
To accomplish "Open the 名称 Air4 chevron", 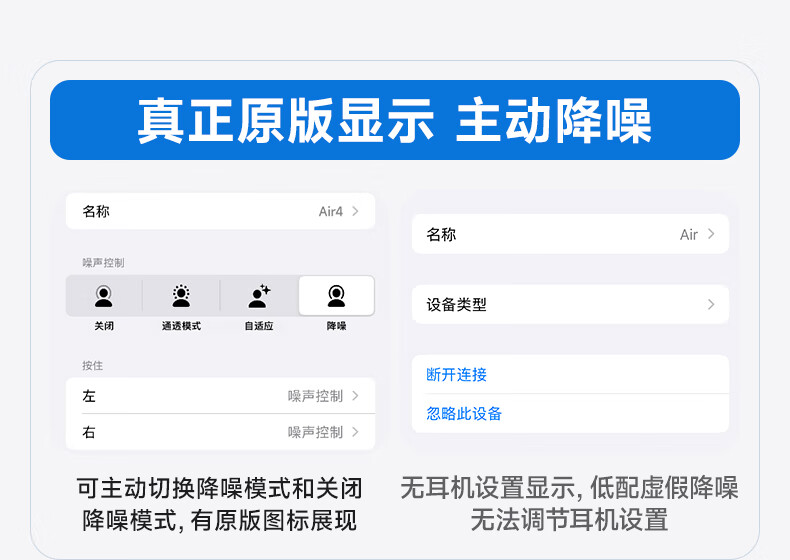I will [355, 211].
